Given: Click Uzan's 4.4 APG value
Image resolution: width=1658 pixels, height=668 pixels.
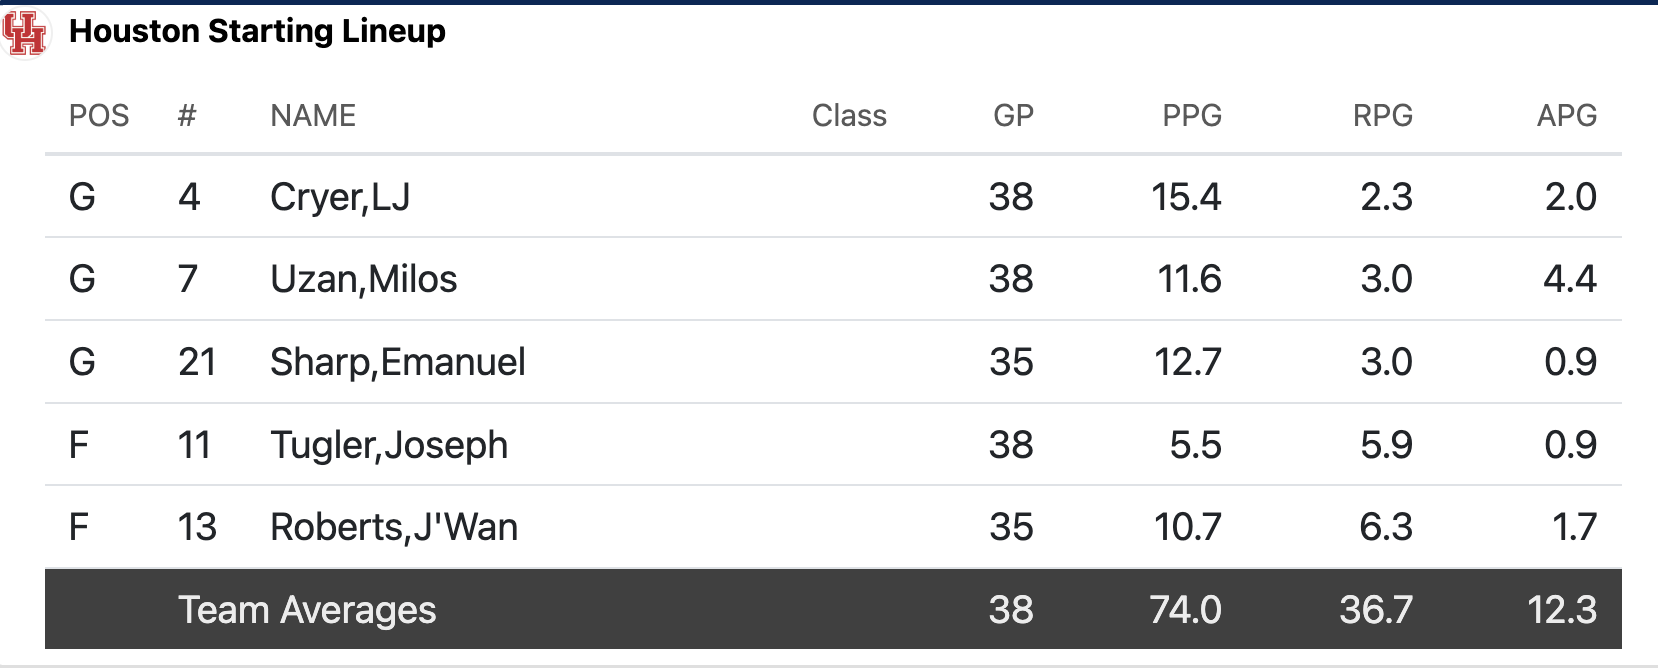Looking at the screenshot, I should (x=1570, y=279).
